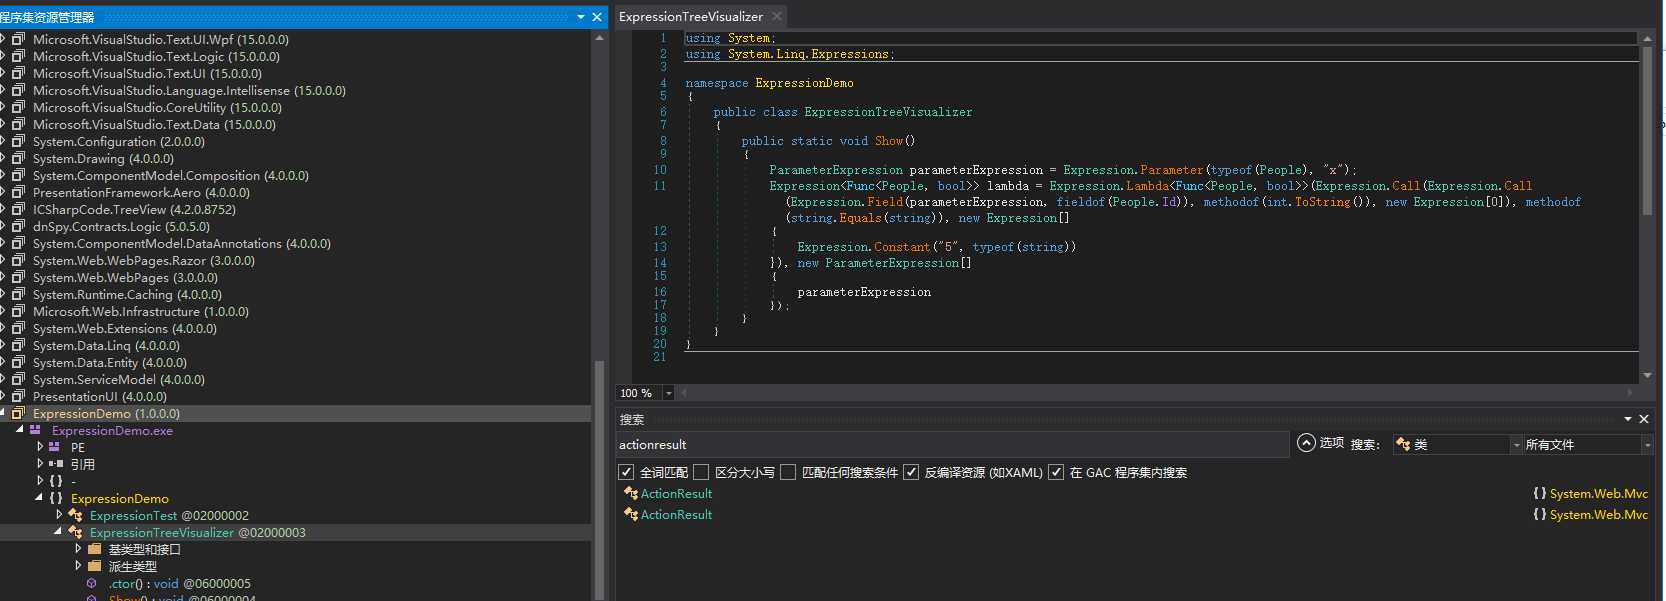The height and width of the screenshot is (601, 1666).
Task: Click the actionresult search input field
Action: (952, 445)
